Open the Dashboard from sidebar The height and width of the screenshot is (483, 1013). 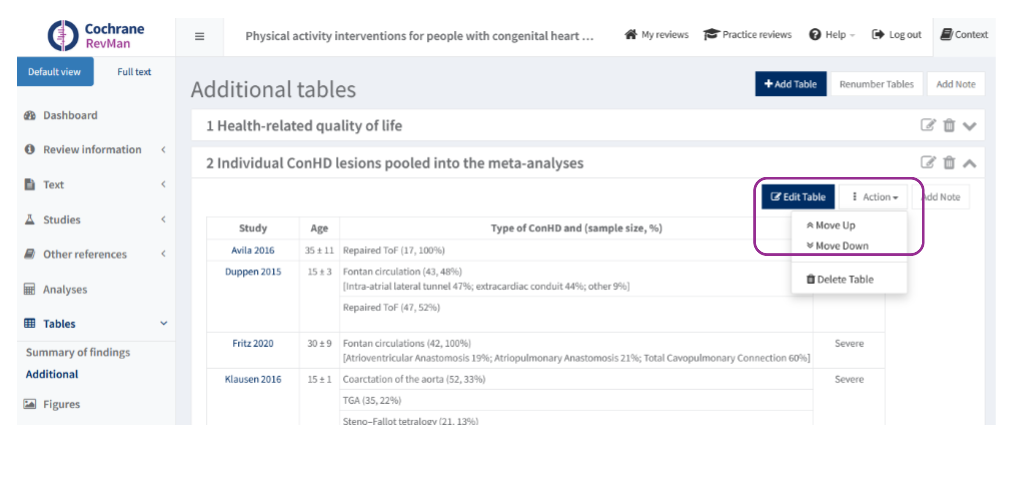[69, 115]
